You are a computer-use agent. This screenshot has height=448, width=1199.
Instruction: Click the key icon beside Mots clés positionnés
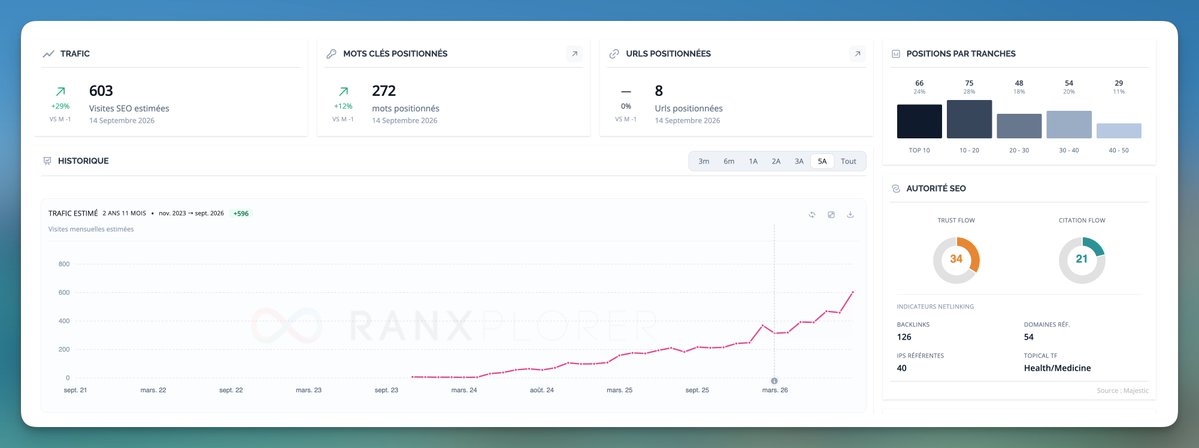tap(331, 54)
